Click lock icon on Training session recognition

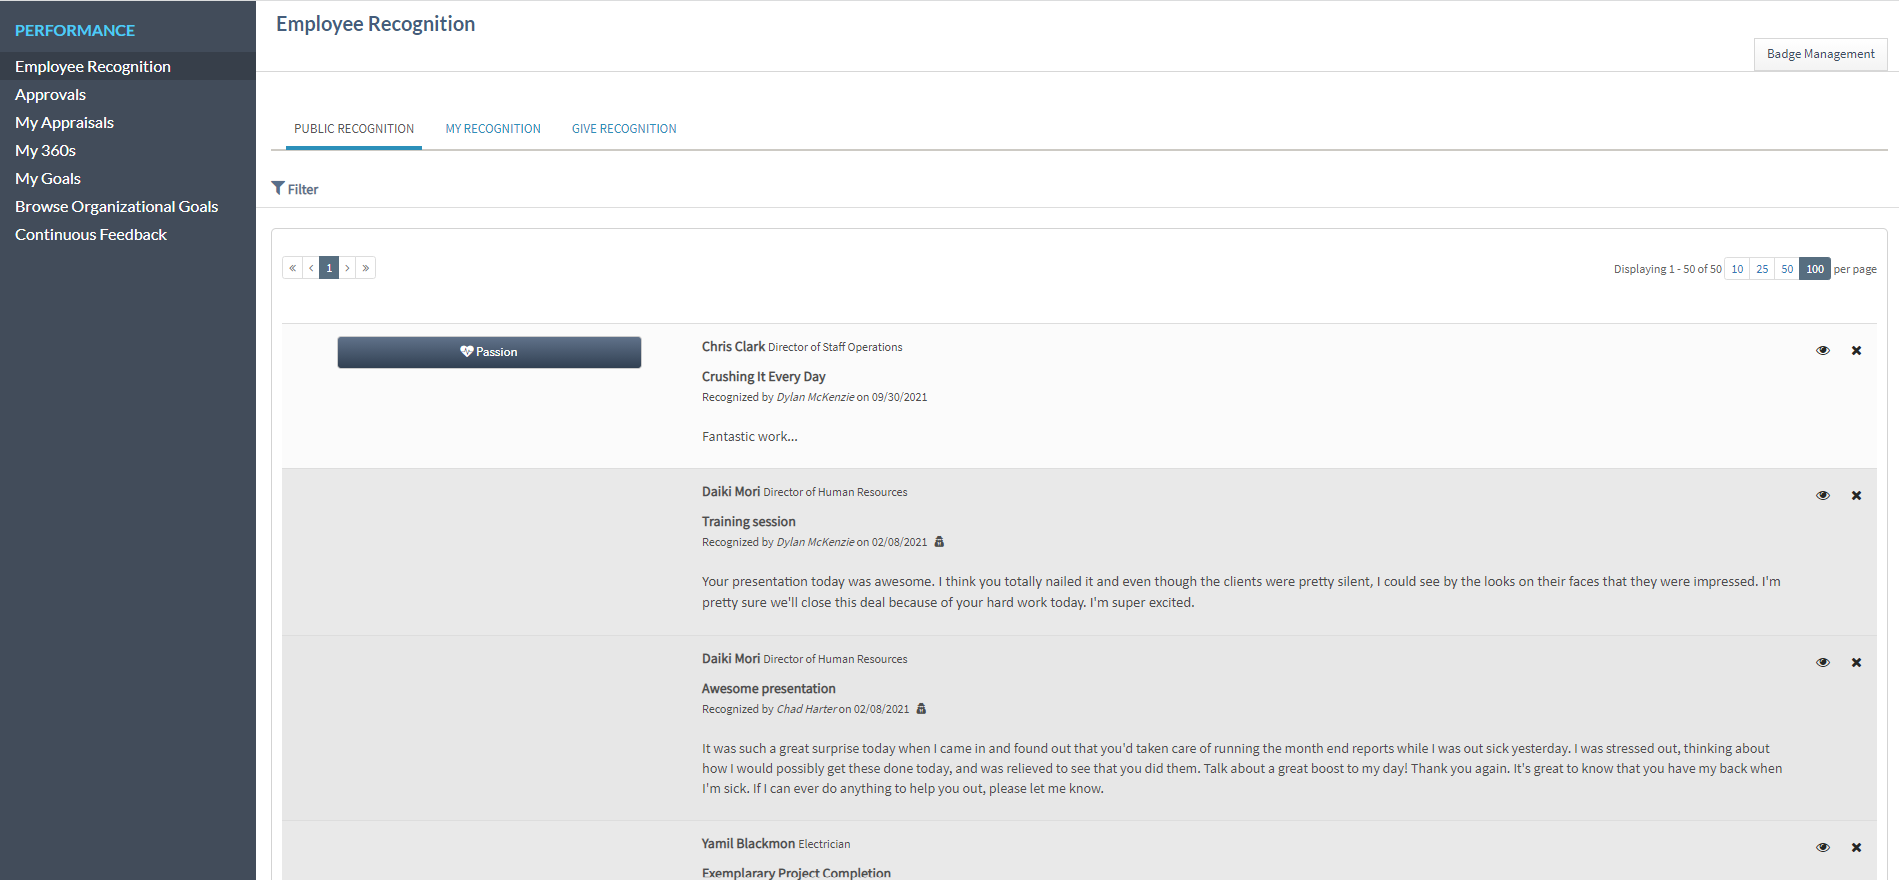click(939, 542)
